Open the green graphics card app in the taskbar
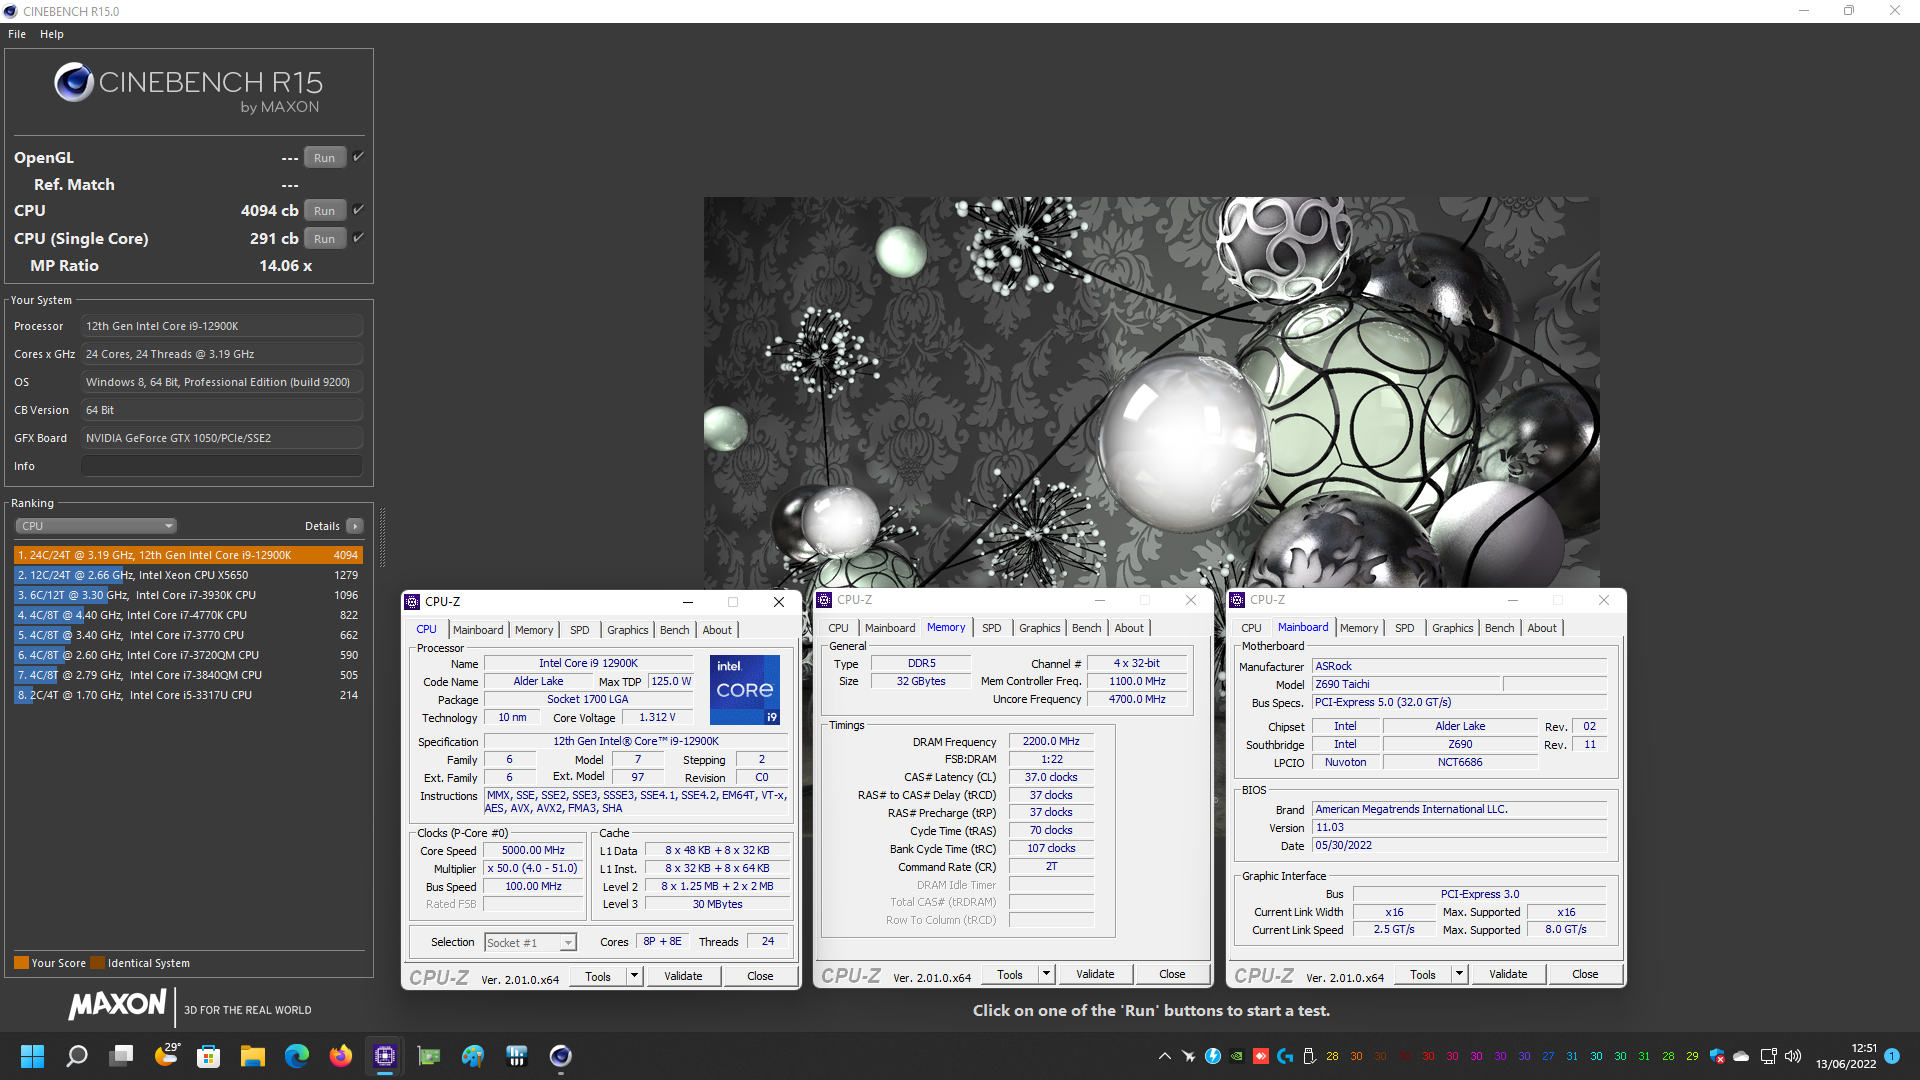The image size is (1920, 1080). pos(429,1056)
